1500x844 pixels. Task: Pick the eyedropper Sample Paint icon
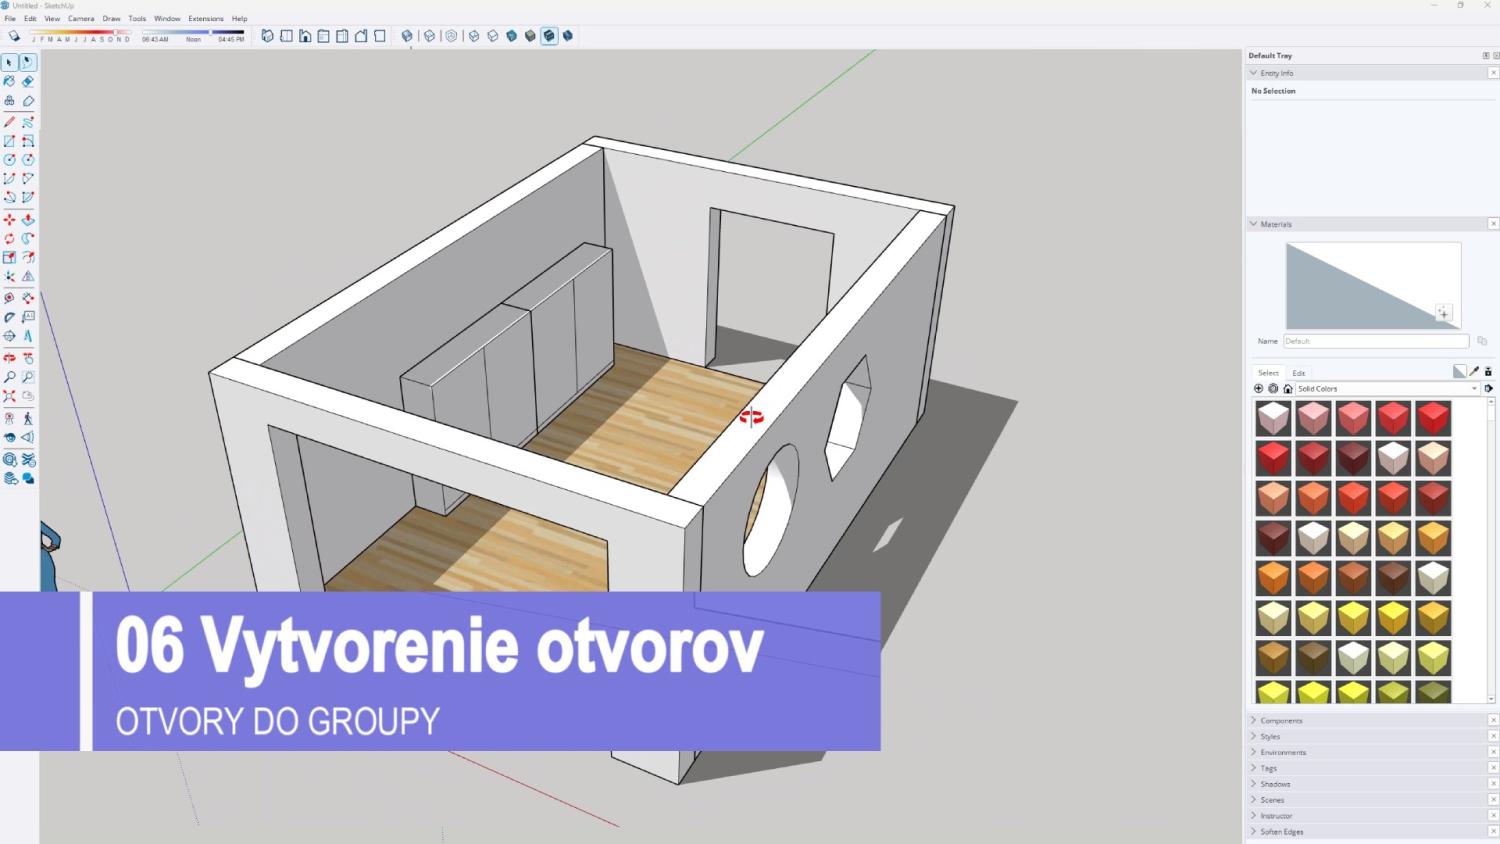click(1474, 372)
